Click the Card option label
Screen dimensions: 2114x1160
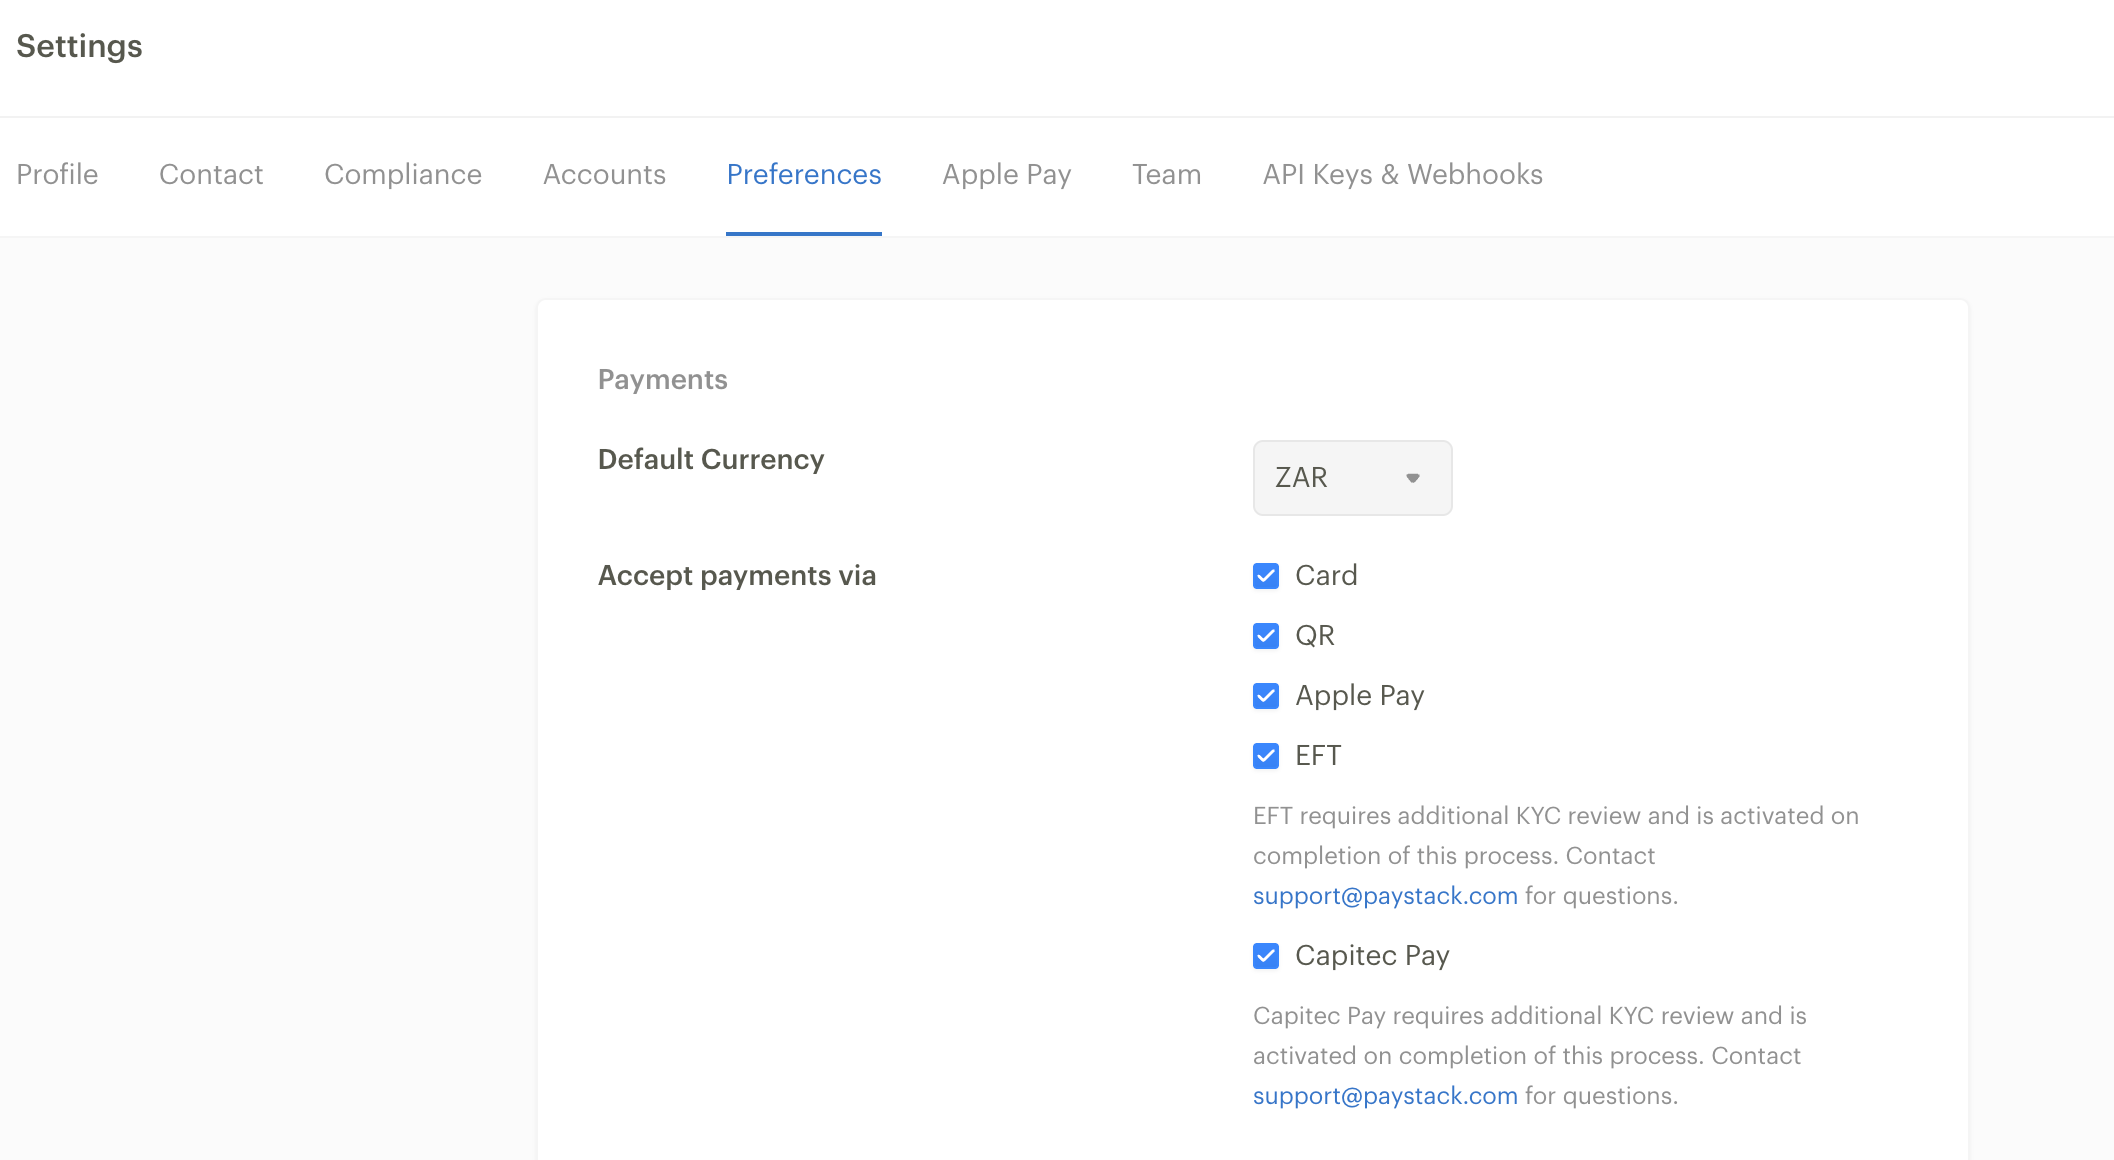click(x=1326, y=576)
